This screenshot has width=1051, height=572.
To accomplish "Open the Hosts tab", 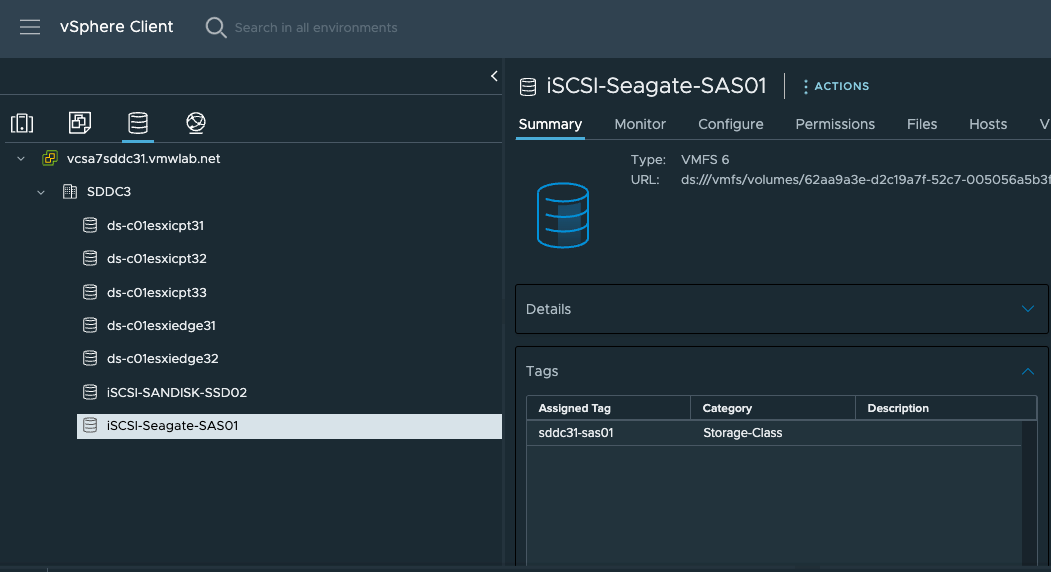I will pyautogui.click(x=988, y=124).
